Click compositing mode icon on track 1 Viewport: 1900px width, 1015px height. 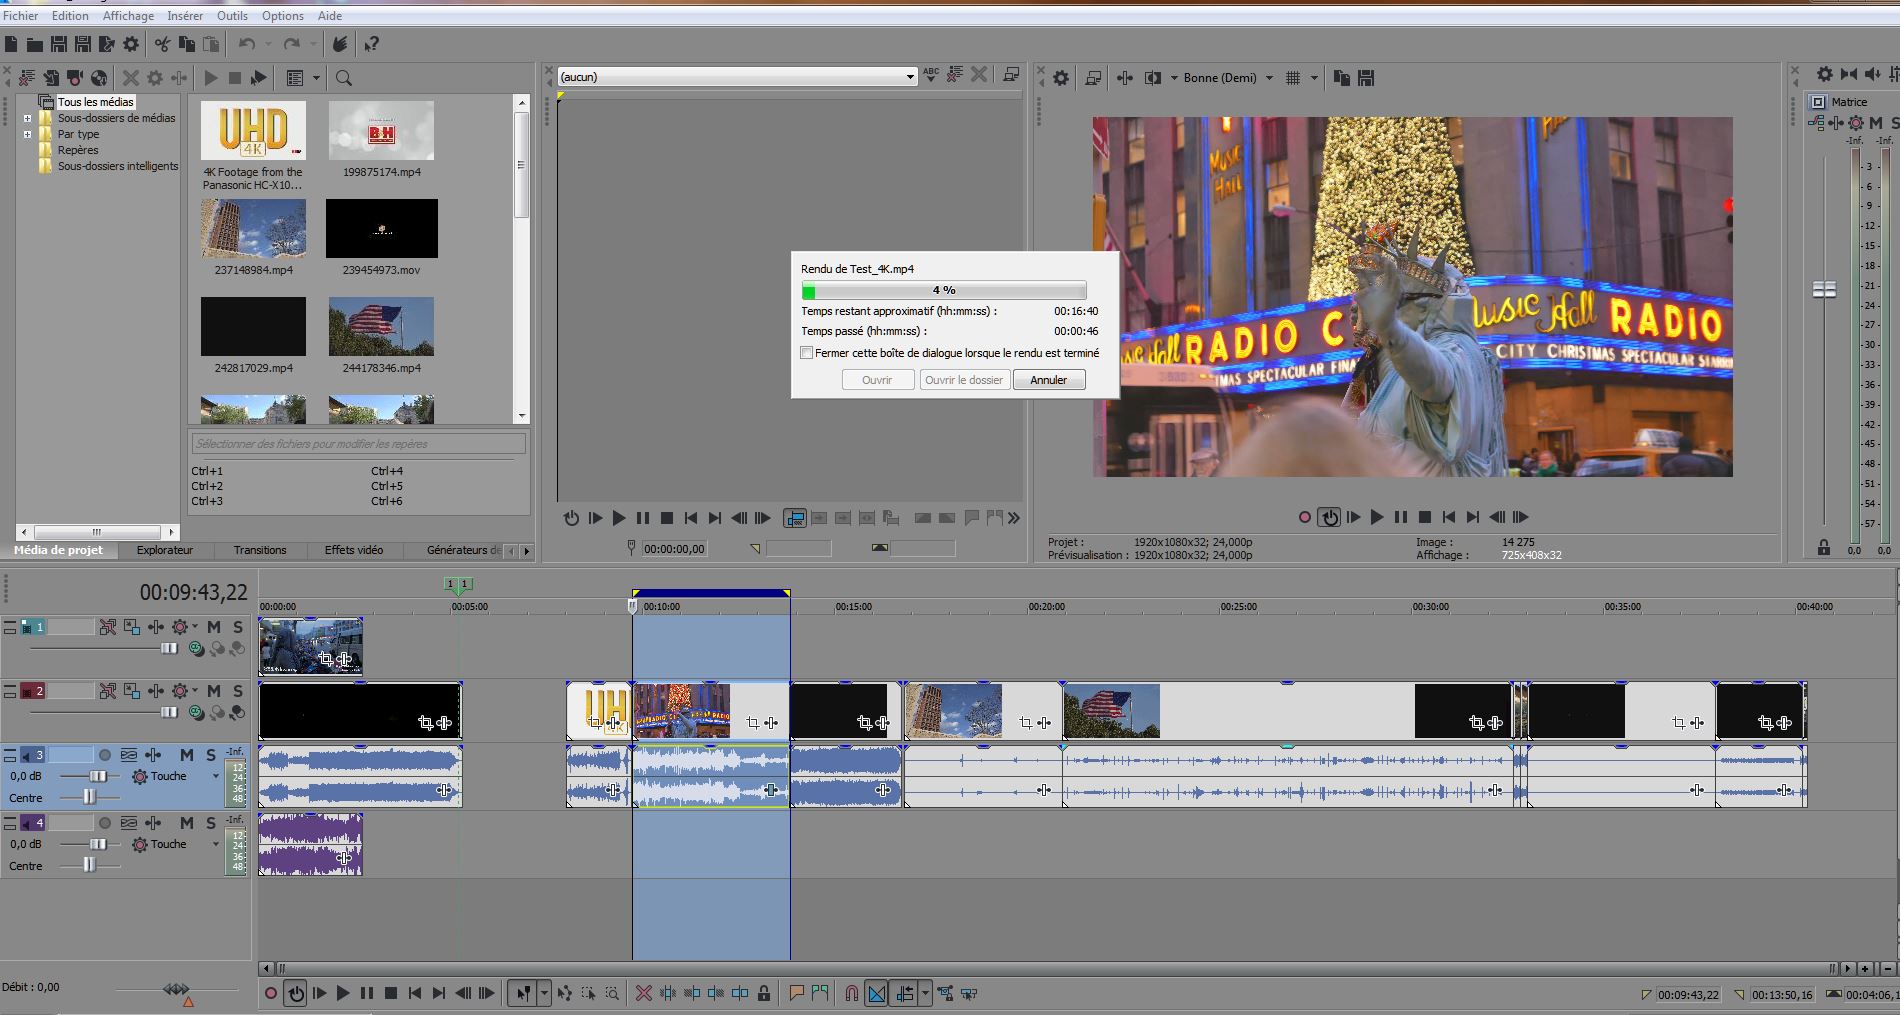196,649
